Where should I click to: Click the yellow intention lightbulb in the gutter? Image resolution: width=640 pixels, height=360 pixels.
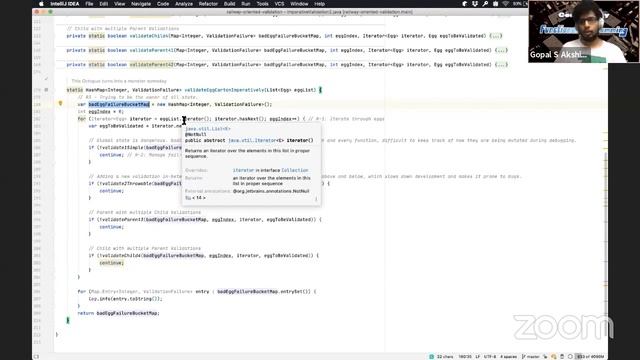point(60,104)
